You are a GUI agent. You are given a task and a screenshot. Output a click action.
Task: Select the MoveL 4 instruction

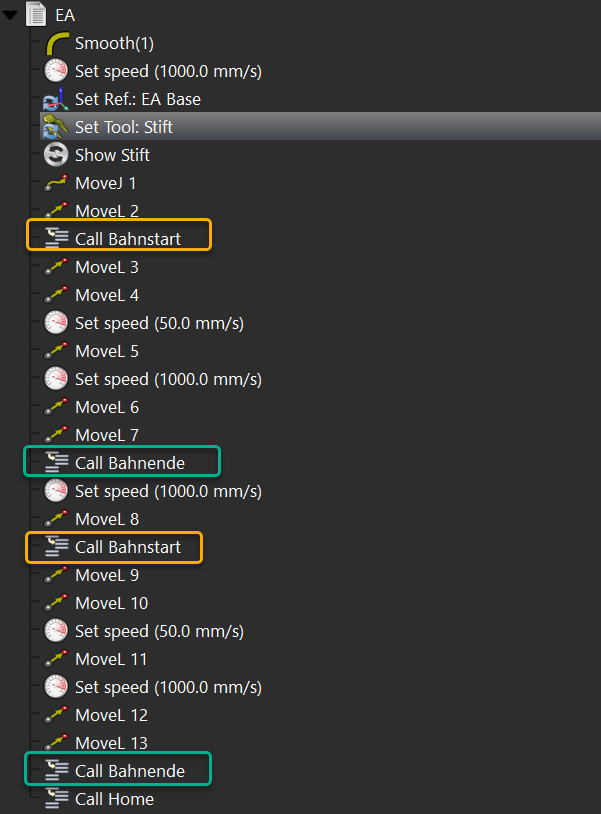point(106,296)
